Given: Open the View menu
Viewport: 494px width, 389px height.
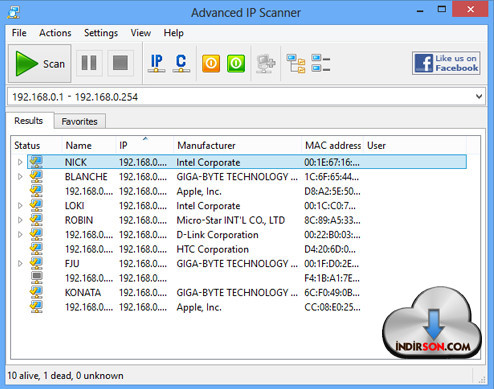Looking at the screenshot, I should click(x=141, y=33).
